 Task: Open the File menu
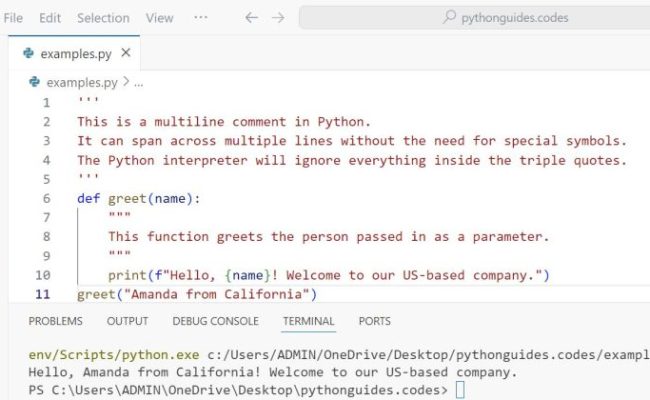pyautogui.click(x=13, y=18)
